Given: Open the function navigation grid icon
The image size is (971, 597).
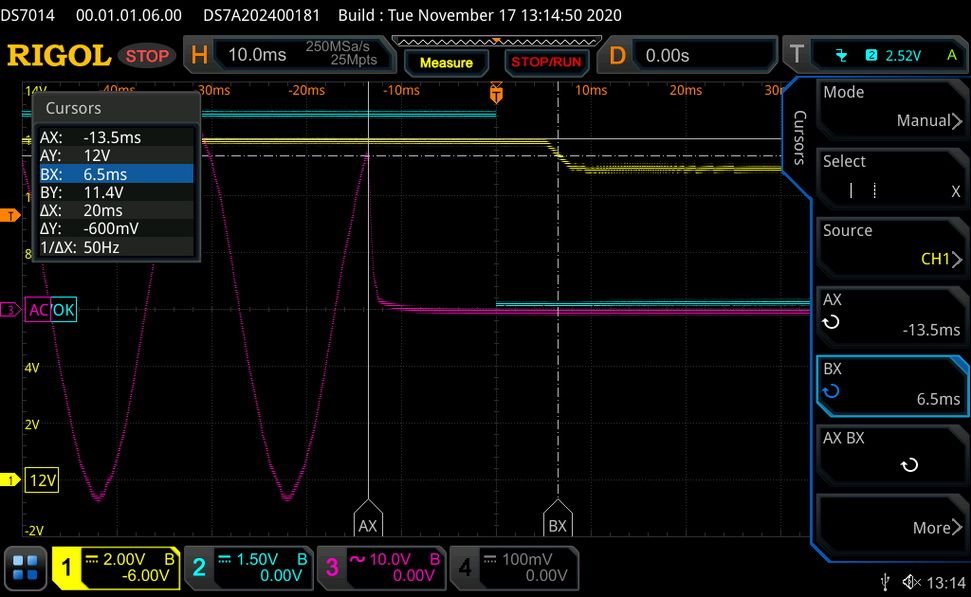Looking at the screenshot, I should coord(25,567).
